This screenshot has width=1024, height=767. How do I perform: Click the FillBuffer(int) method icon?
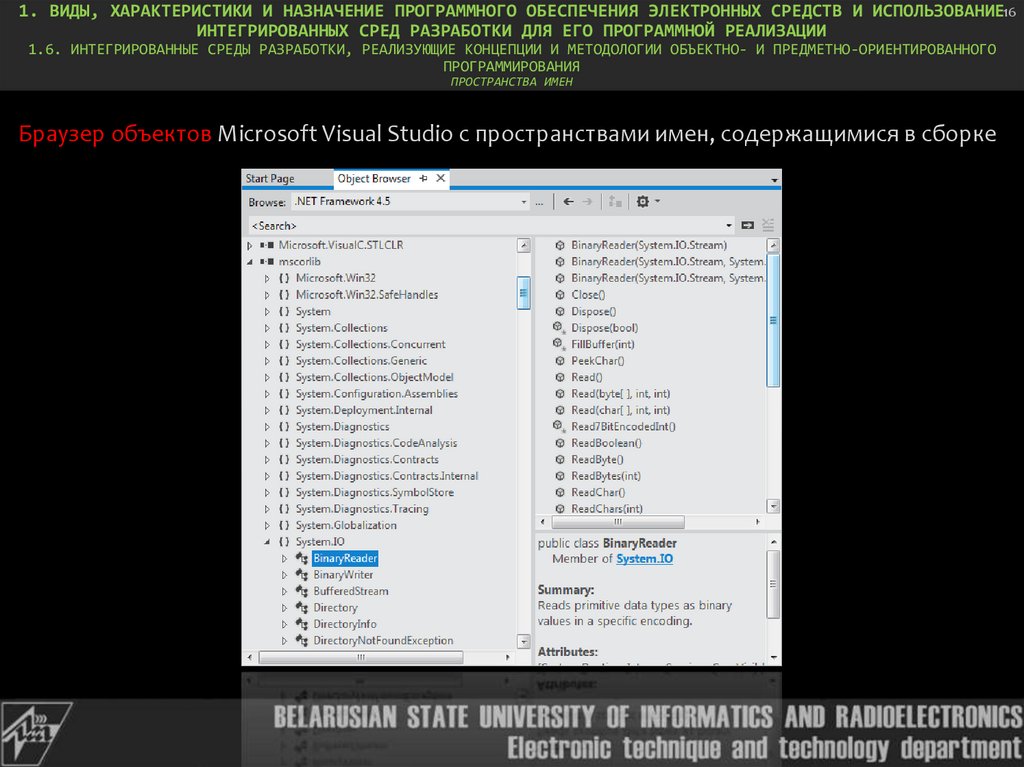coord(558,344)
